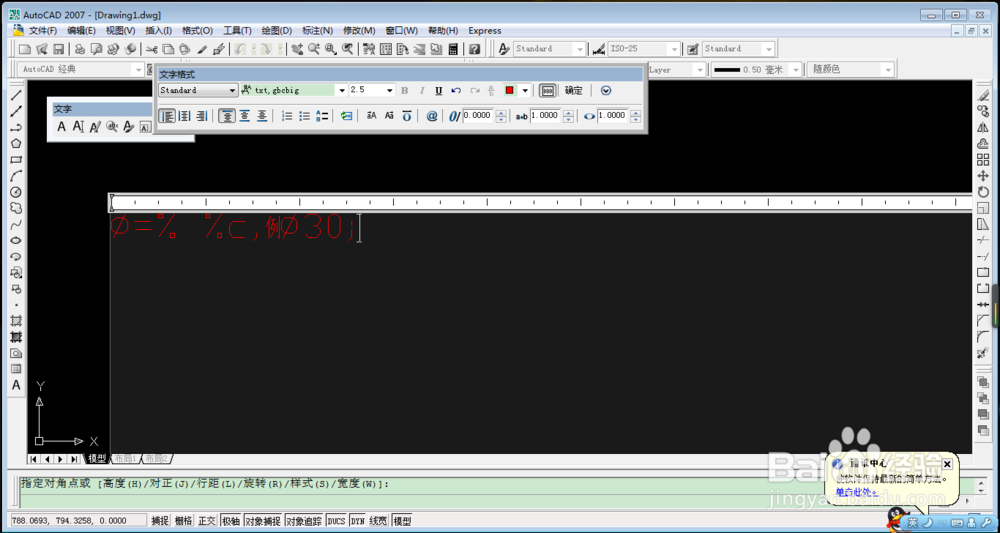Undo the last text edit in text formatting bar
Viewport: 1000px width, 533px height.
pos(456,91)
